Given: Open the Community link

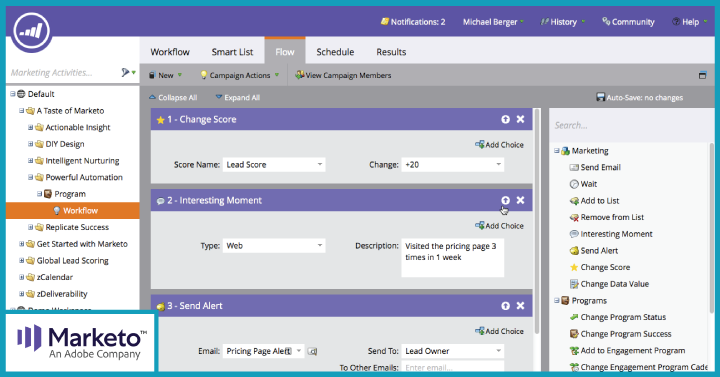Looking at the screenshot, I should pos(628,22).
